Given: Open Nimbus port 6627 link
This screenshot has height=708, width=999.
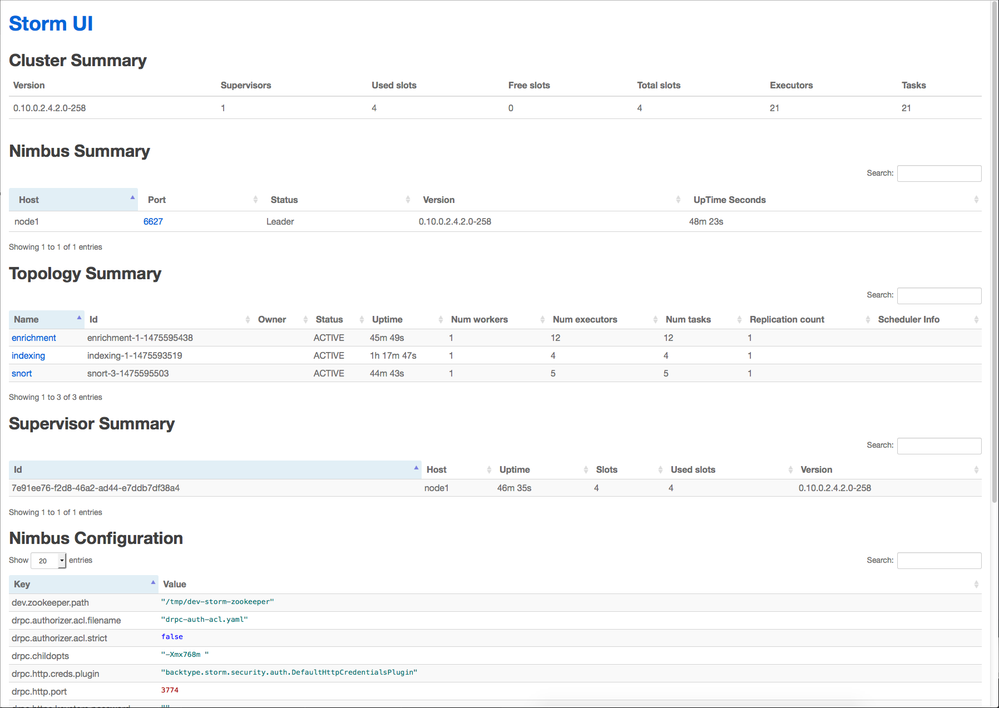Looking at the screenshot, I should [x=152, y=221].
